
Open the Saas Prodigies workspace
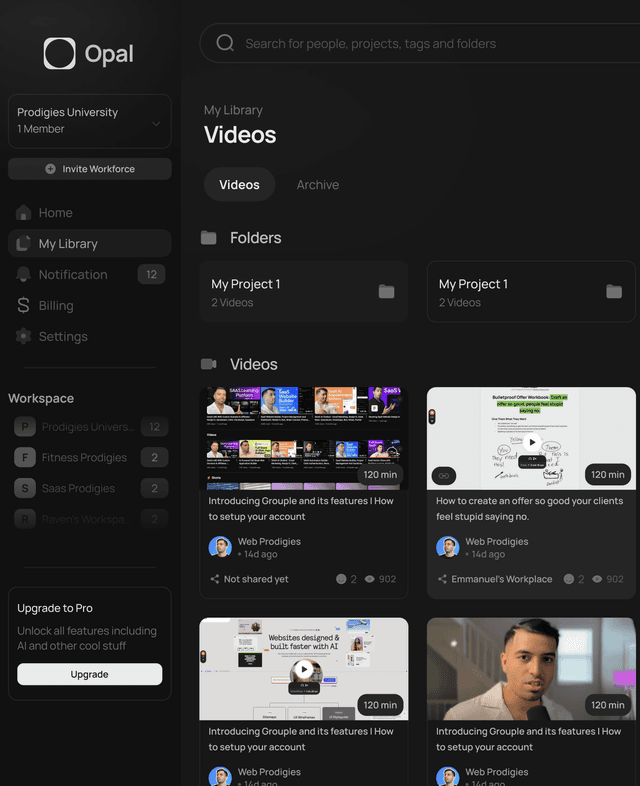click(91, 488)
